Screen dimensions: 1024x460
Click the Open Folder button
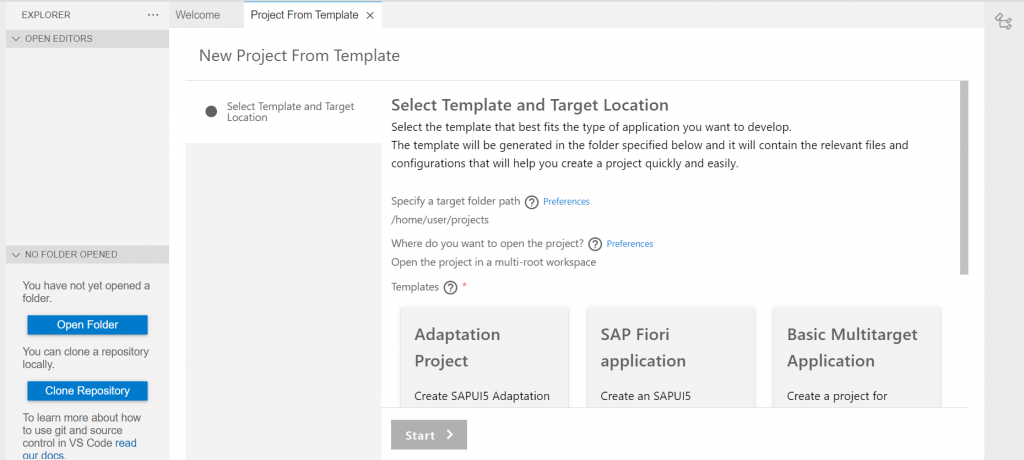point(88,325)
